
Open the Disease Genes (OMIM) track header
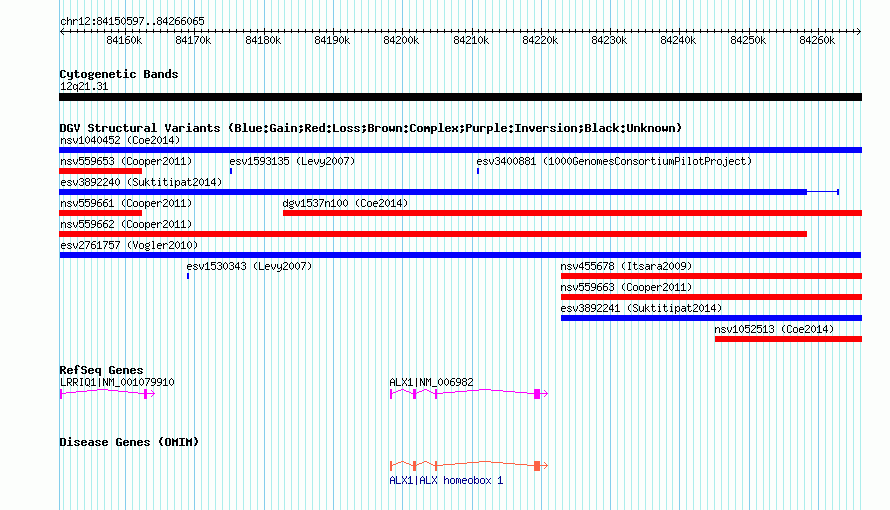click(129, 442)
